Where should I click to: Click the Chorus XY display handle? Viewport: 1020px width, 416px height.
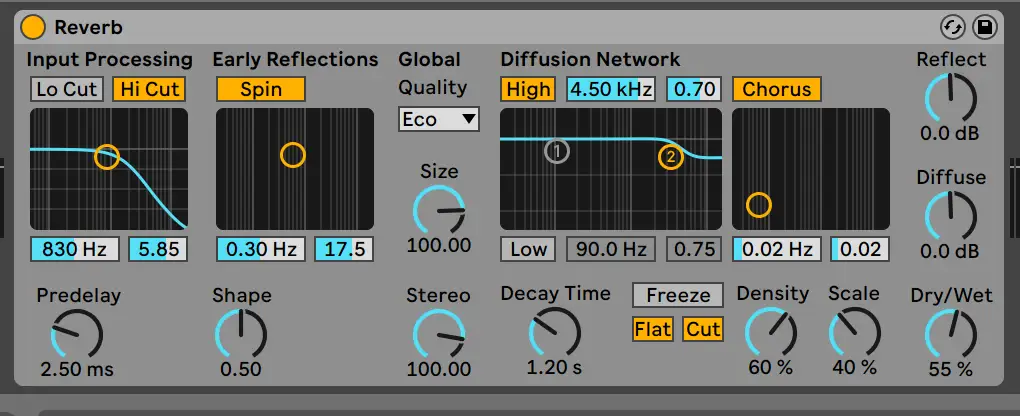point(759,205)
